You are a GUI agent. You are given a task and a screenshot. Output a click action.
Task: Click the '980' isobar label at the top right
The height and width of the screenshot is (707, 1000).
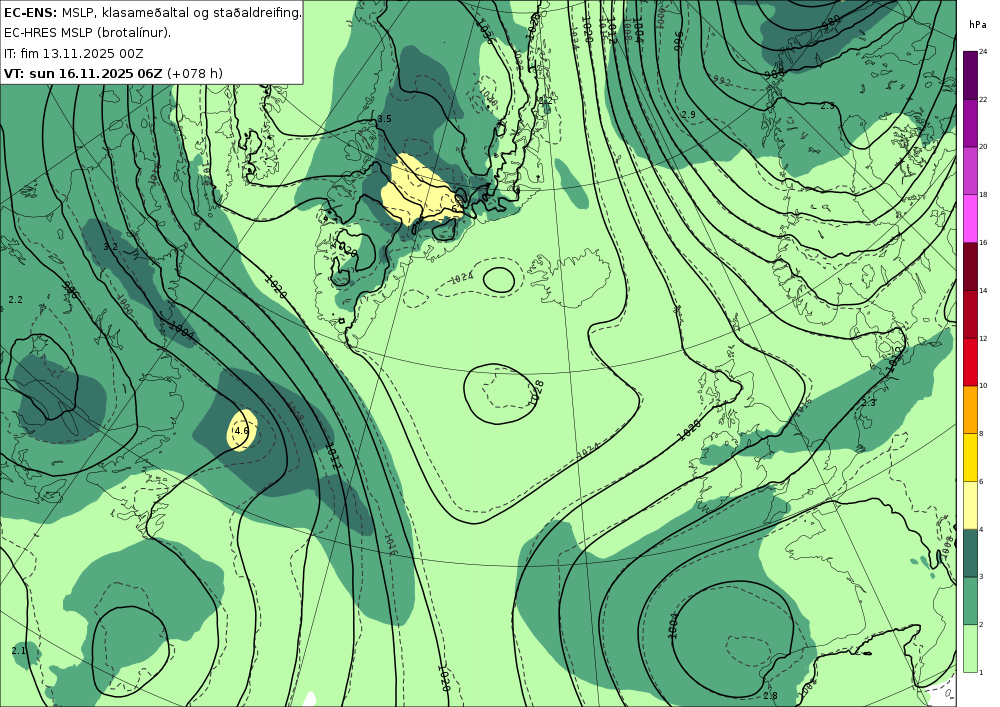(830, 25)
